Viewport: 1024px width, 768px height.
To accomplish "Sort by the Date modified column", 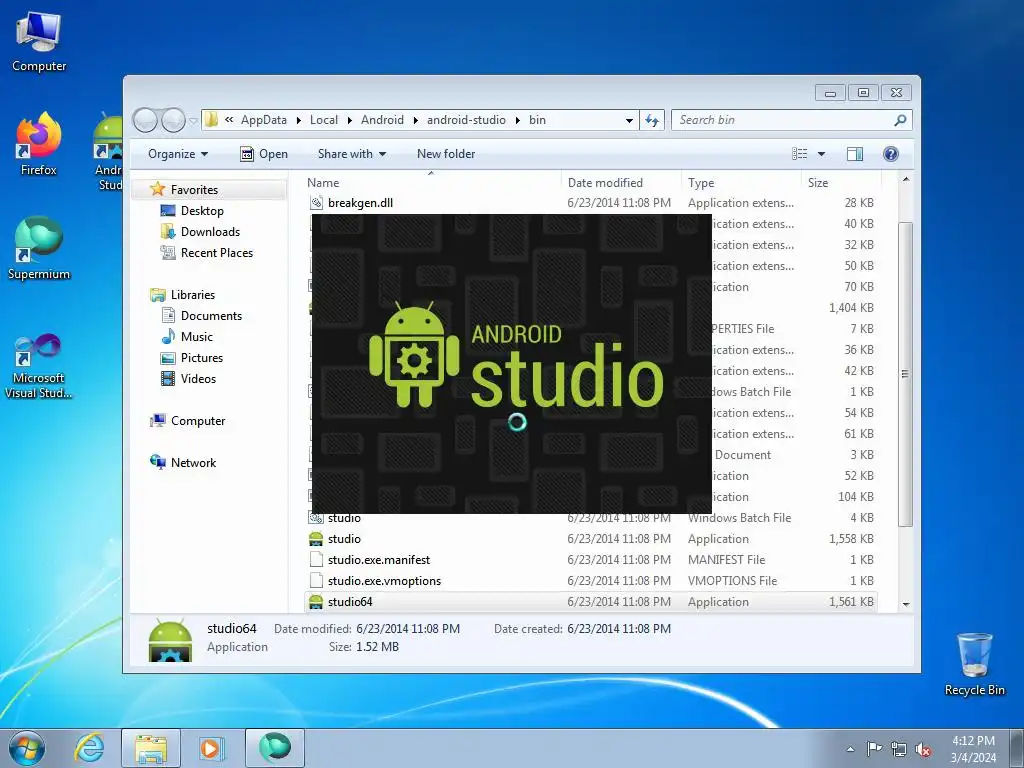I will tap(620, 183).
